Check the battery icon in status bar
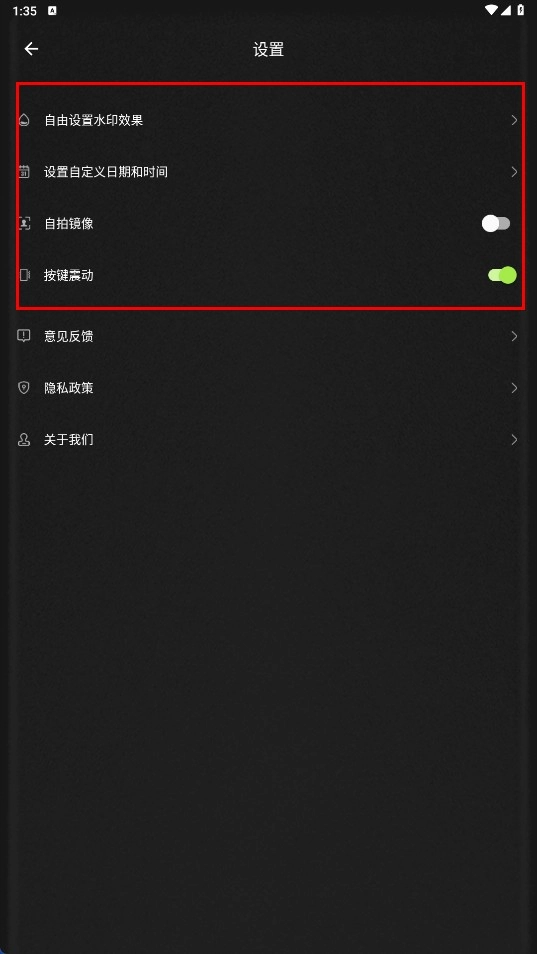Image resolution: width=537 pixels, height=954 pixels. pos(521,10)
